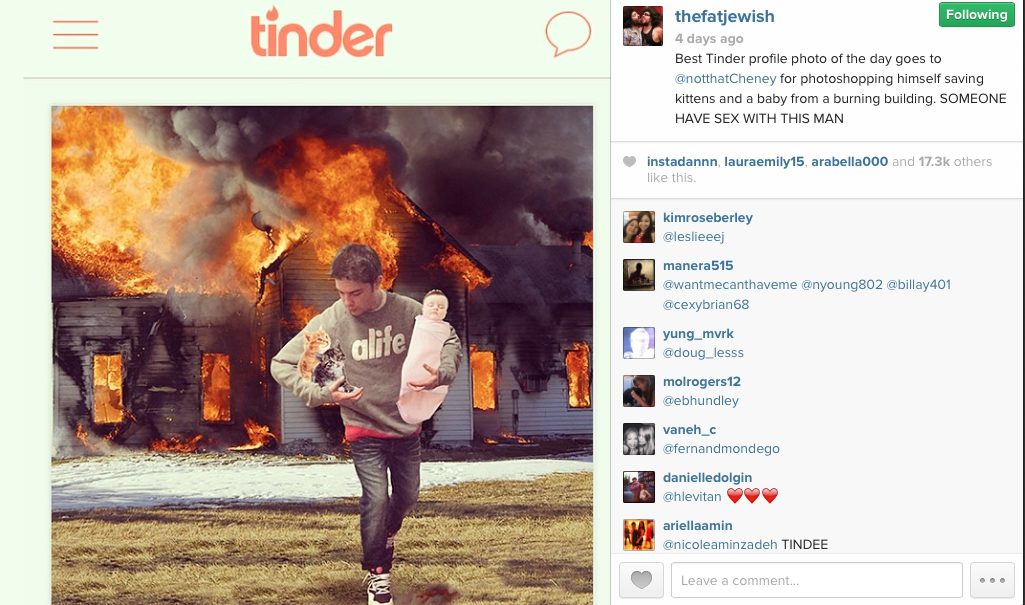Open the thefatjewish username link
The image size is (1025, 605).
(724, 16)
